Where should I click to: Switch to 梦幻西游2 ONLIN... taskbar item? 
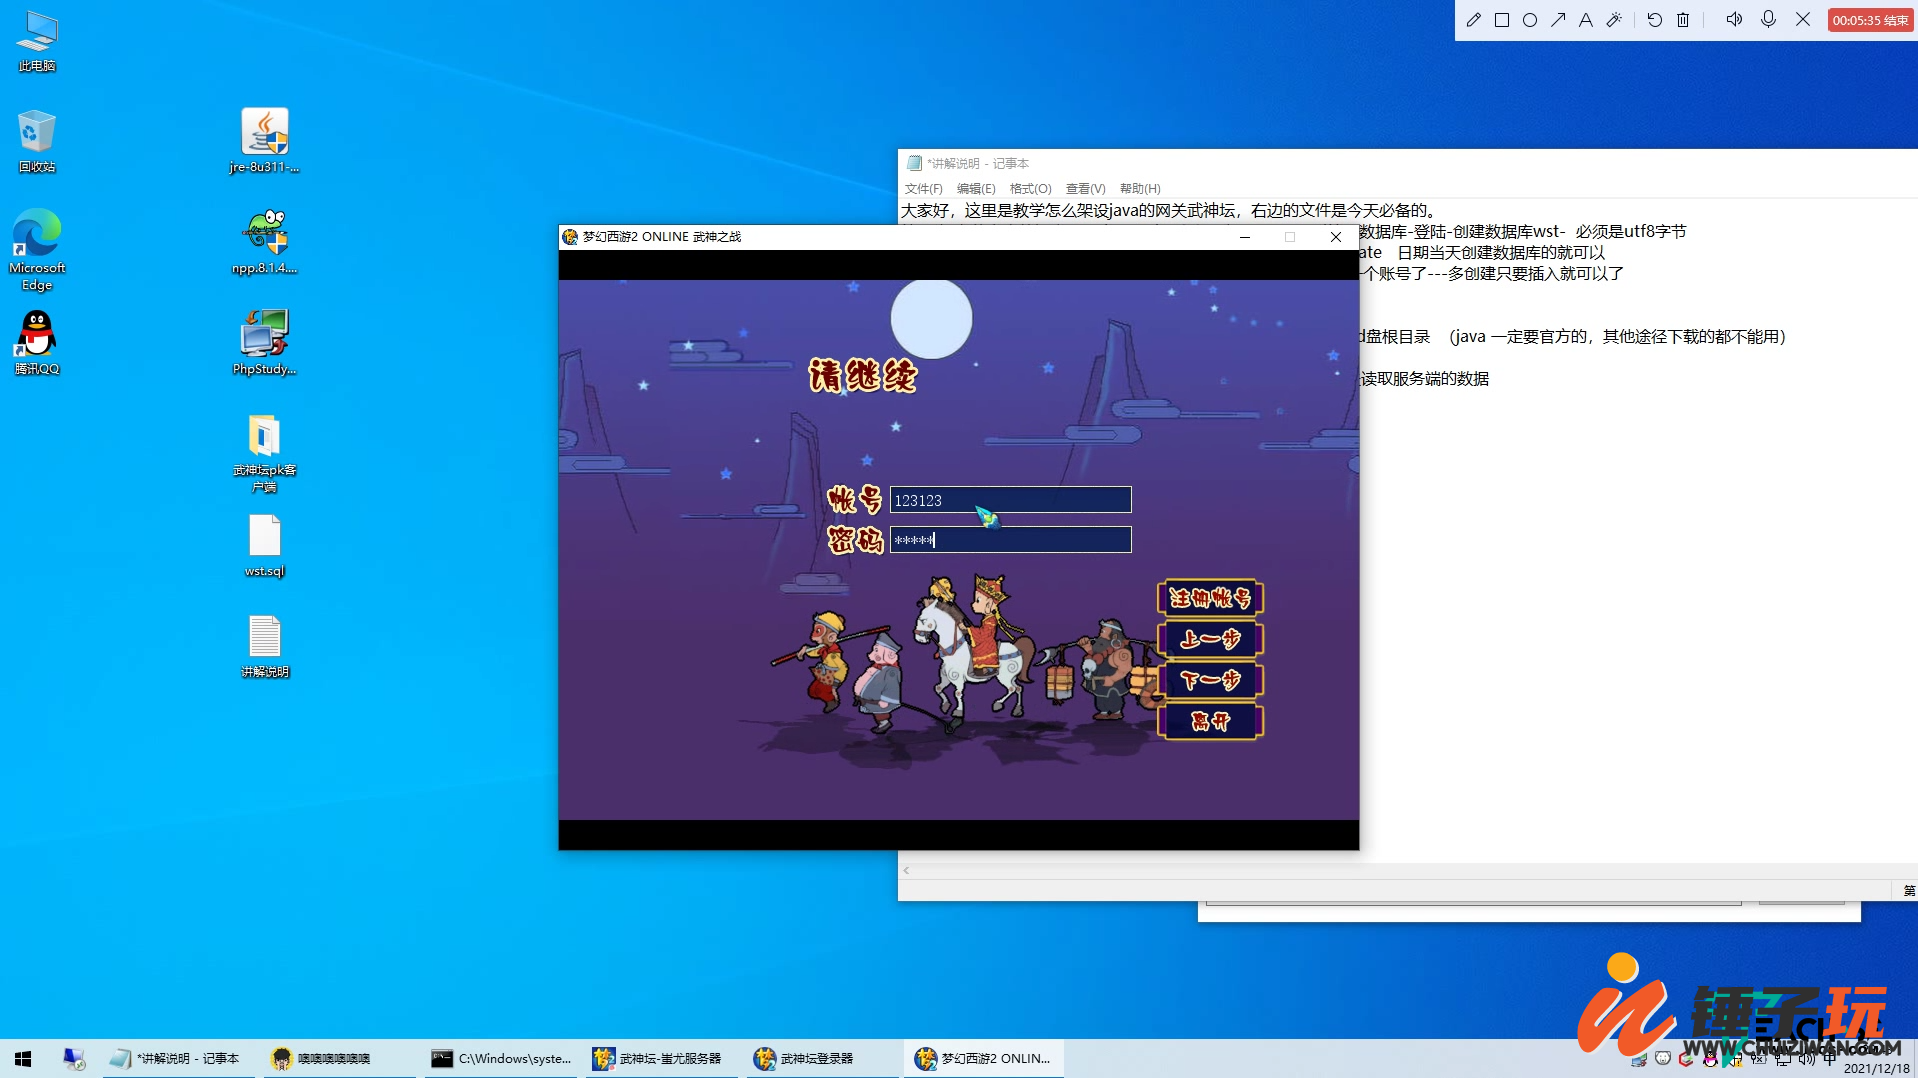click(983, 1058)
